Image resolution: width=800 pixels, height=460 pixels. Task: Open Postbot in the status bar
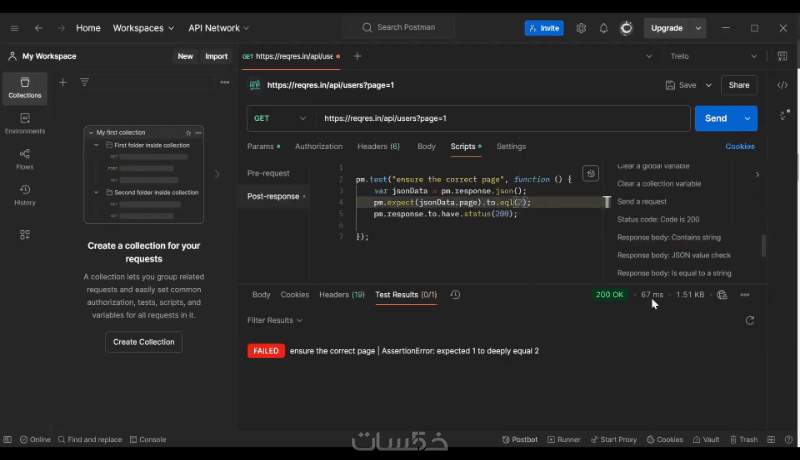(x=520, y=440)
